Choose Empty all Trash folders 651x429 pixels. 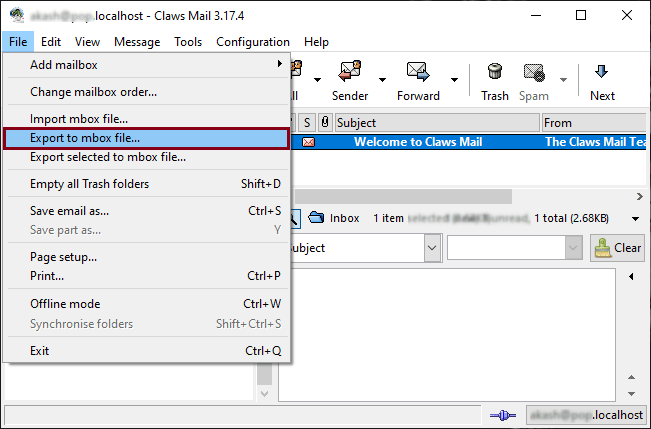[x=146, y=184]
